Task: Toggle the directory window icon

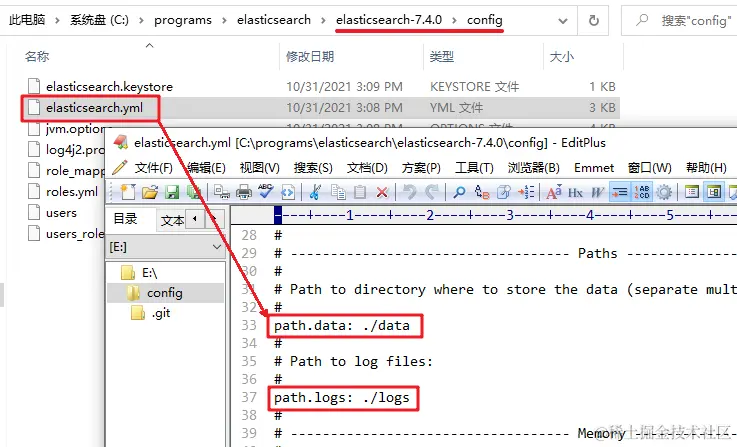Action: pos(691,192)
